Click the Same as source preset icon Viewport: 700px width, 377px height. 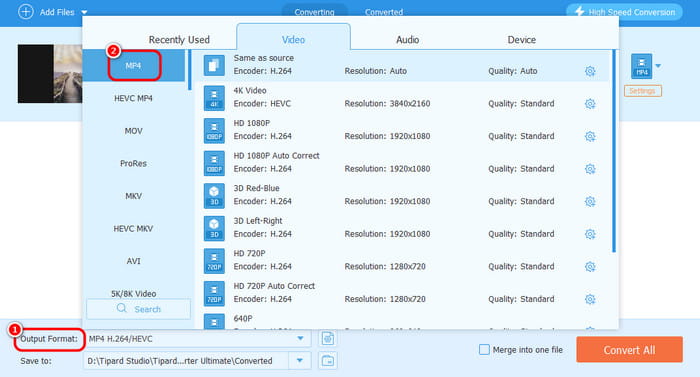(x=214, y=65)
